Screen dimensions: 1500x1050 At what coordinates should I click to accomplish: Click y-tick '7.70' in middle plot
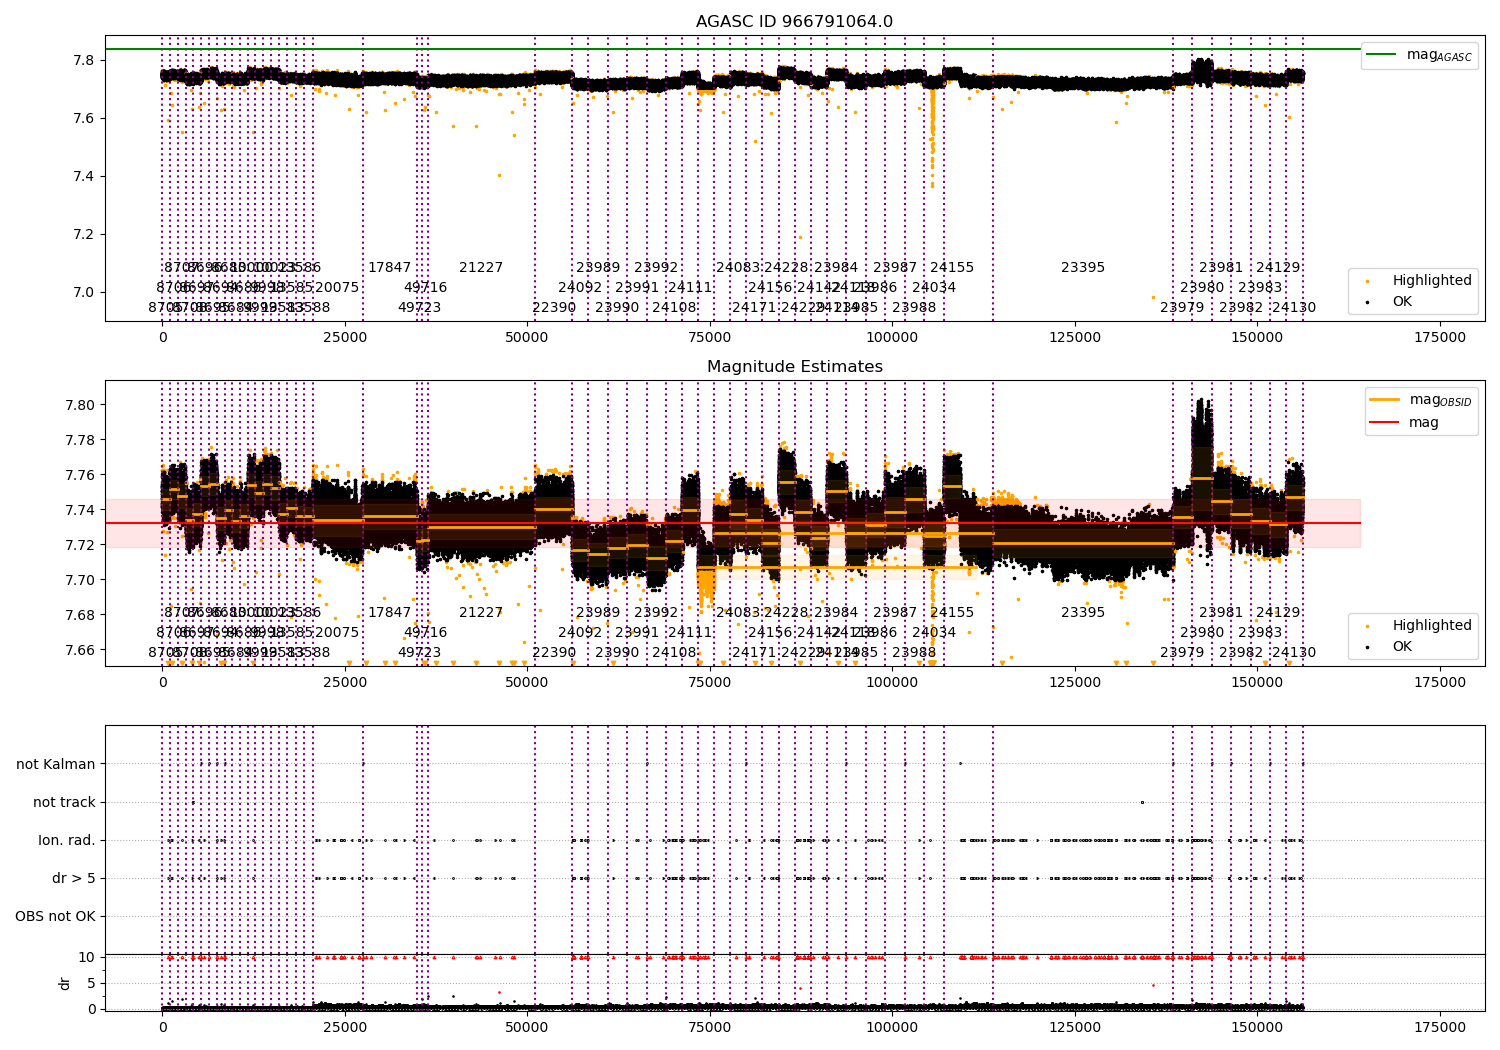[x=80, y=580]
